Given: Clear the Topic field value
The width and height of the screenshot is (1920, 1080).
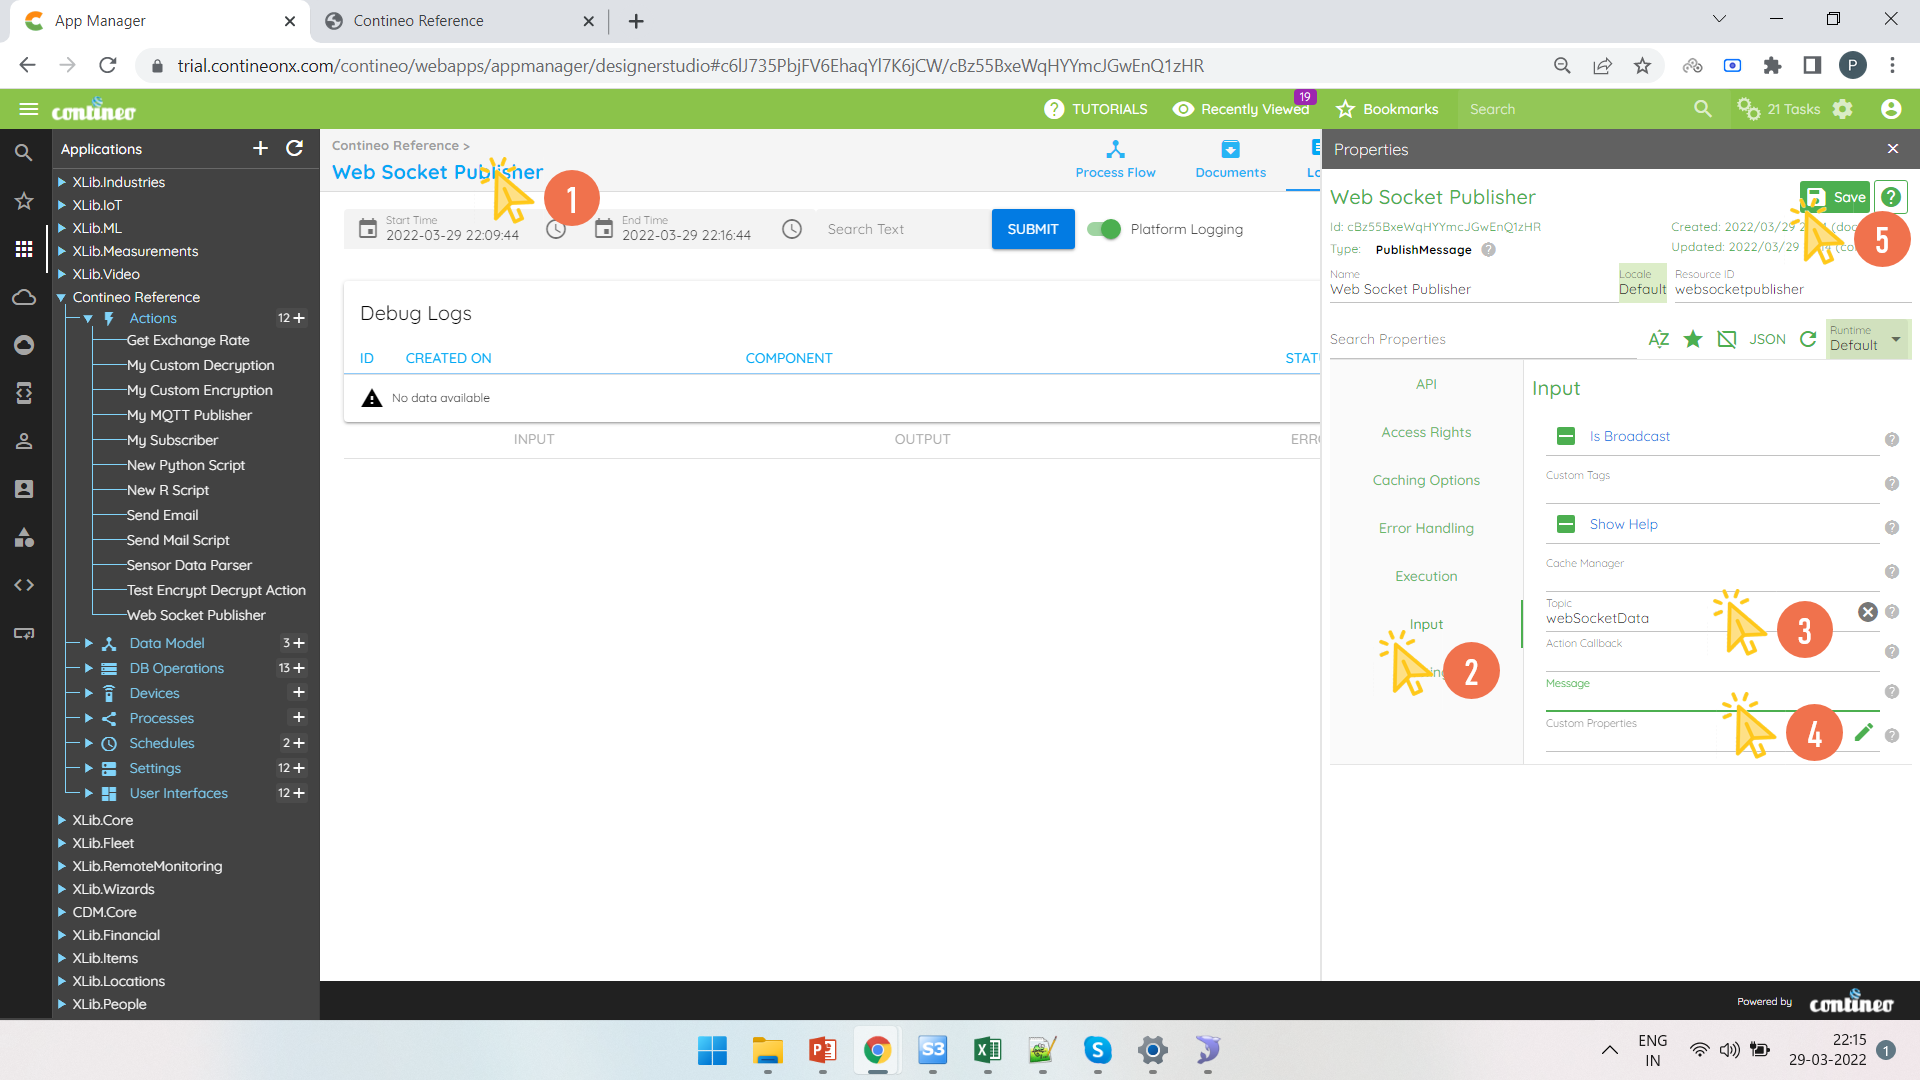Looking at the screenshot, I should pos(1868,612).
